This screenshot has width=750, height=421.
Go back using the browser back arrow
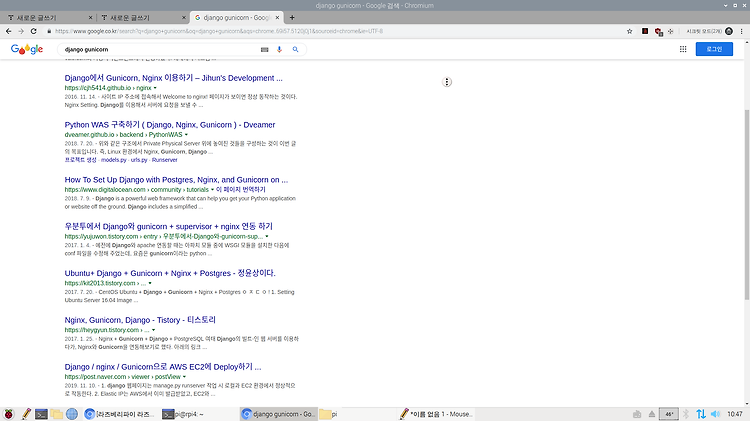point(9,31)
